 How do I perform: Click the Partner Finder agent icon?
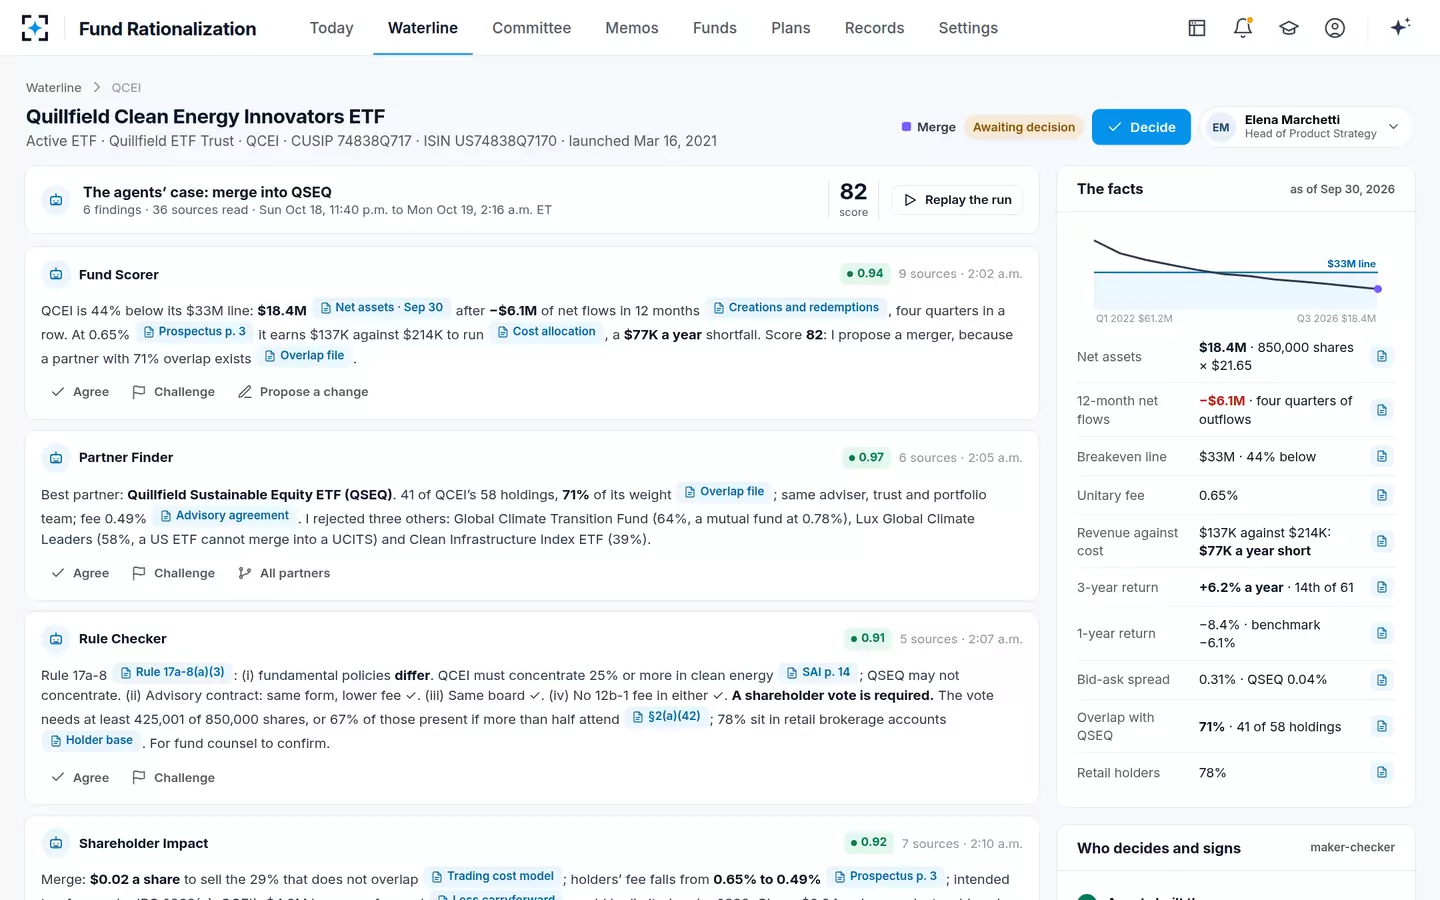click(56, 457)
